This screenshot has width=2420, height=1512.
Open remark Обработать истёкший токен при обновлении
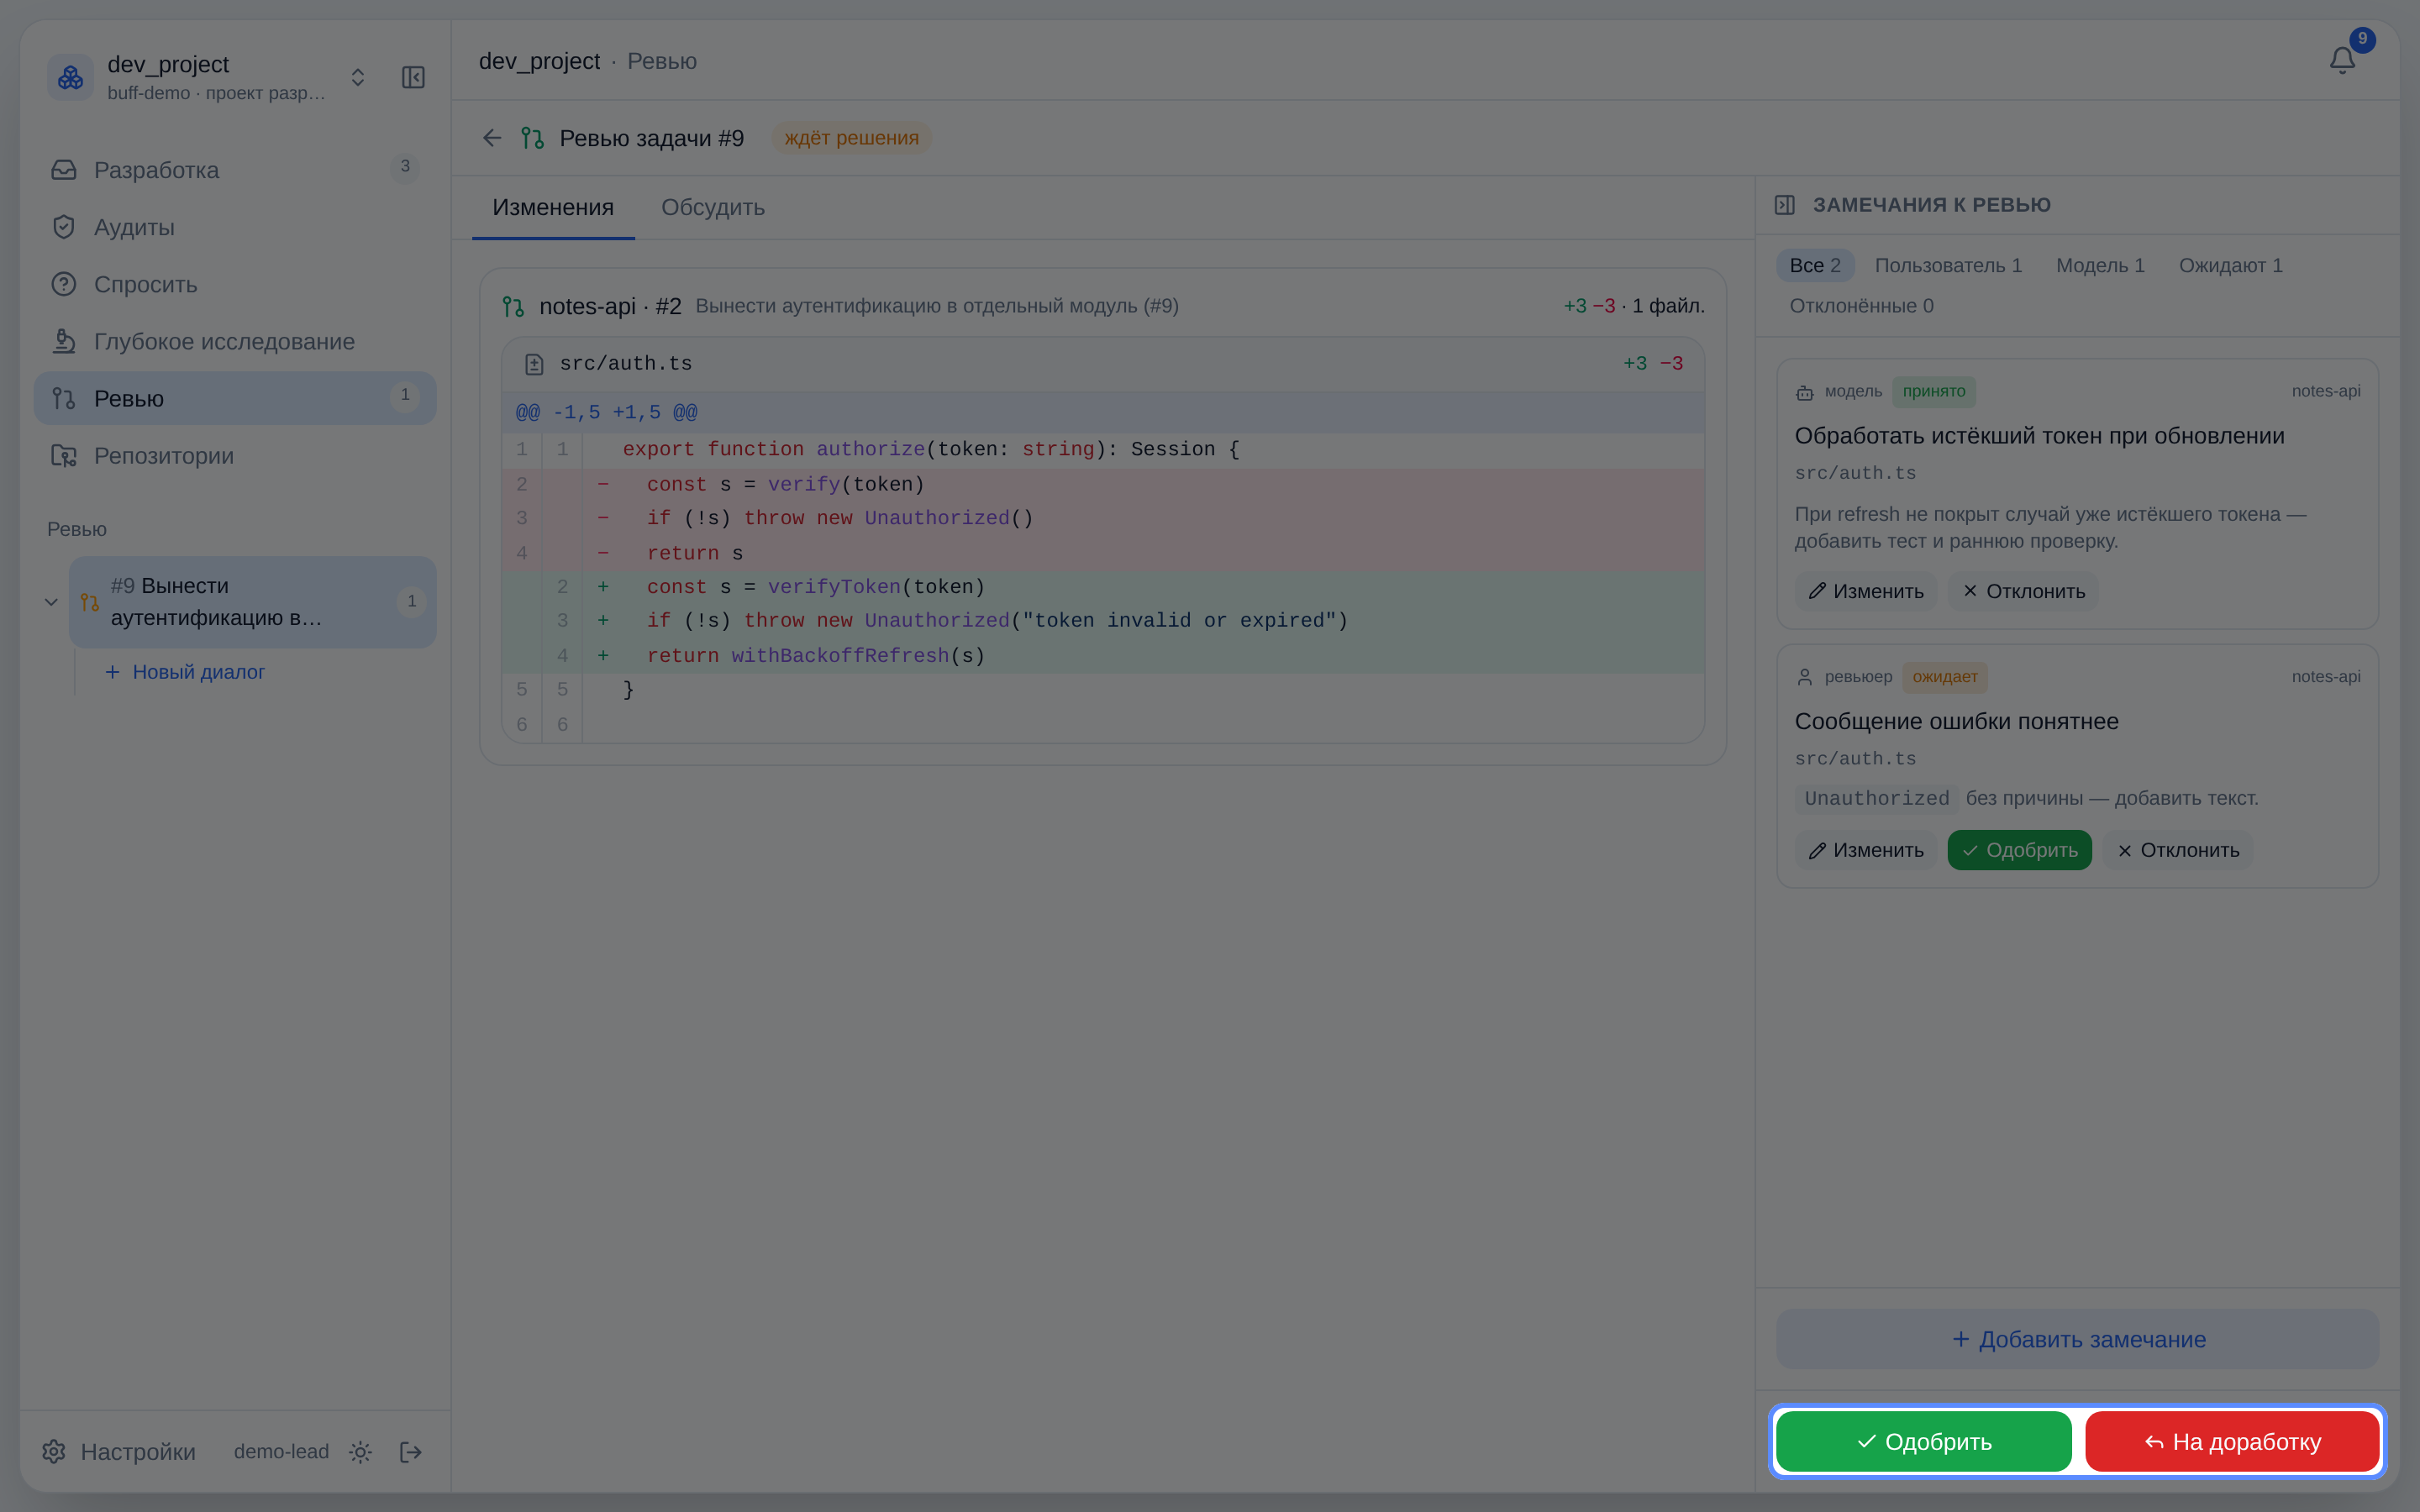point(2039,436)
